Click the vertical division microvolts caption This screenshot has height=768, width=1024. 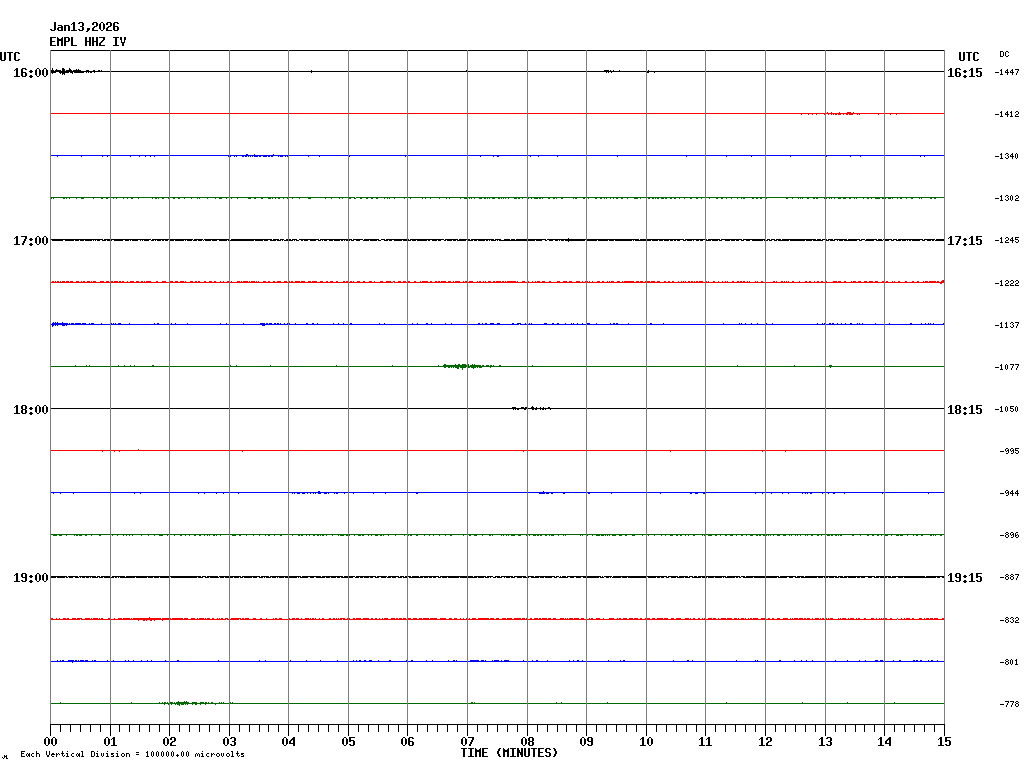[132, 754]
